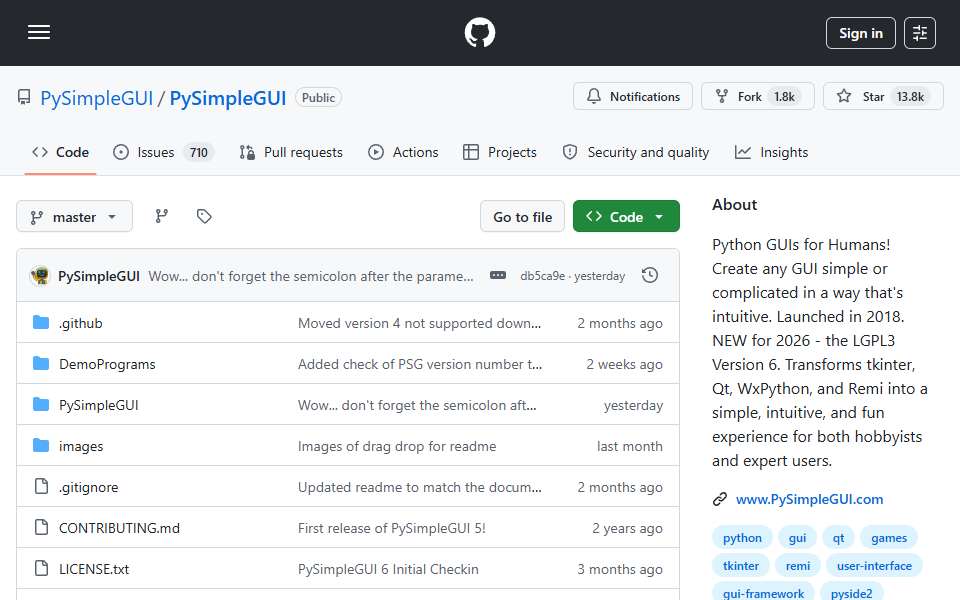Open the Pull requests tab
This screenshot has width=960, height=600.
pyautogui.click(x=291, y=152)
